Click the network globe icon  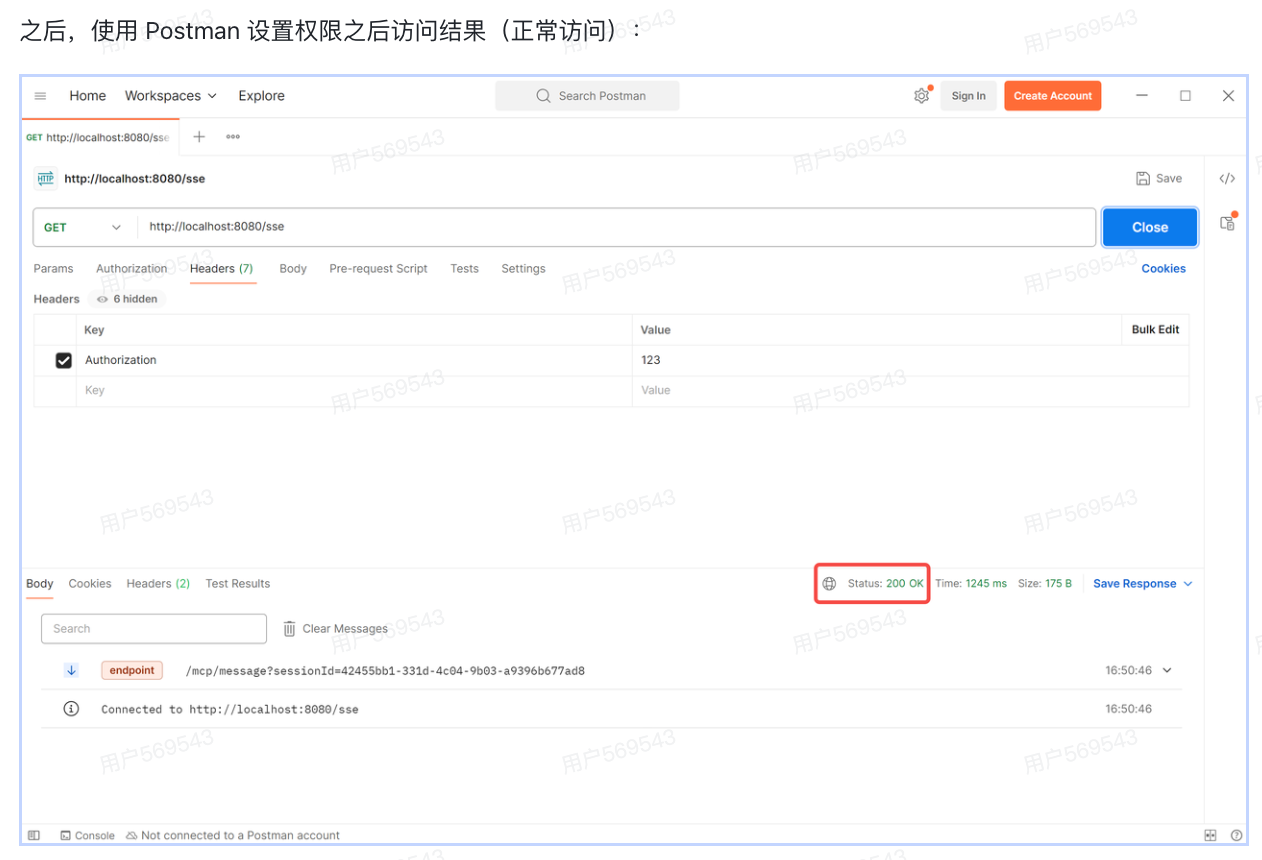[x=829, y=584]
